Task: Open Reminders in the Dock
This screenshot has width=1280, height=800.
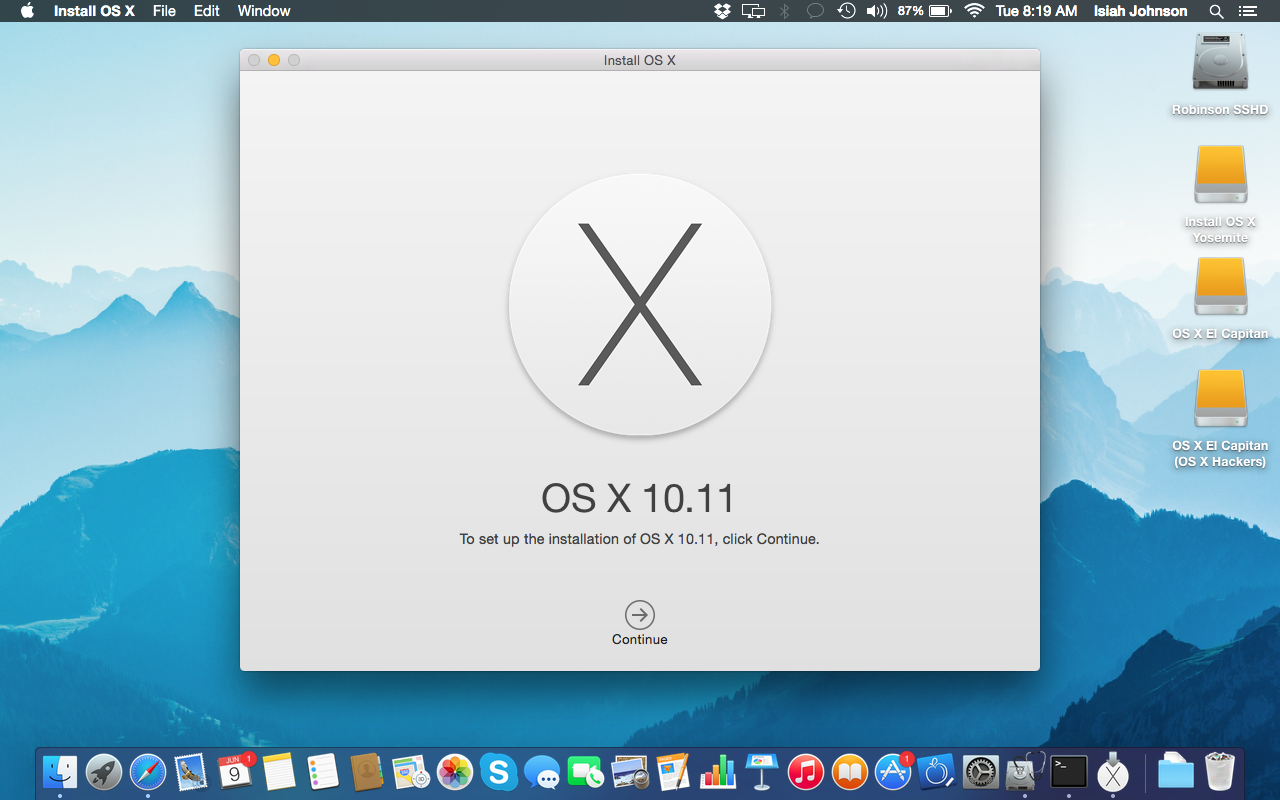Action: (x=323, y=771)
